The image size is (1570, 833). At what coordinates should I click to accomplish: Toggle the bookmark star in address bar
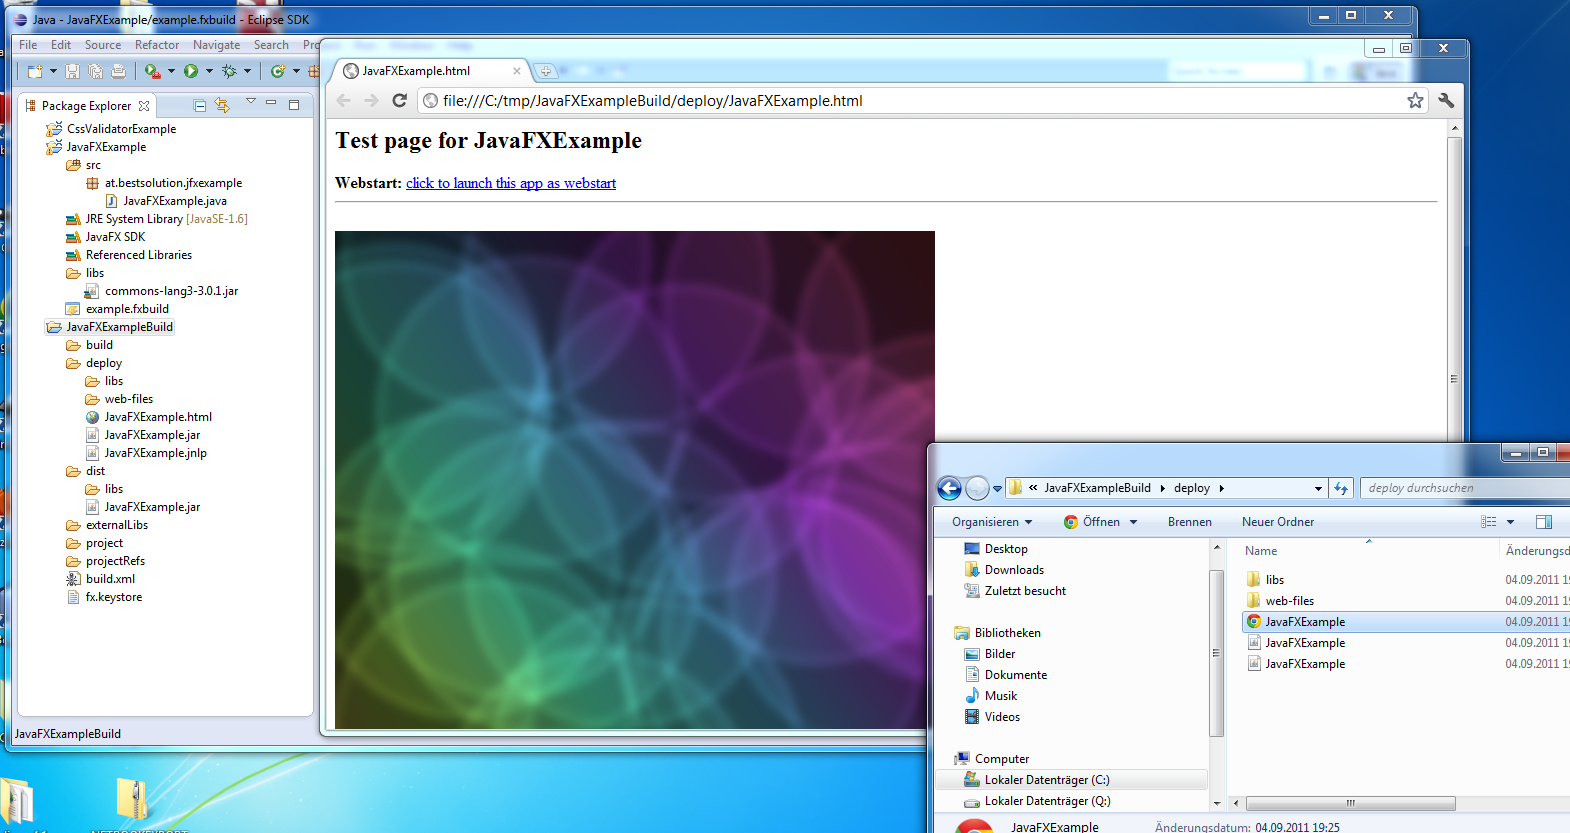pyautogui.click(x=1415, y=100)
